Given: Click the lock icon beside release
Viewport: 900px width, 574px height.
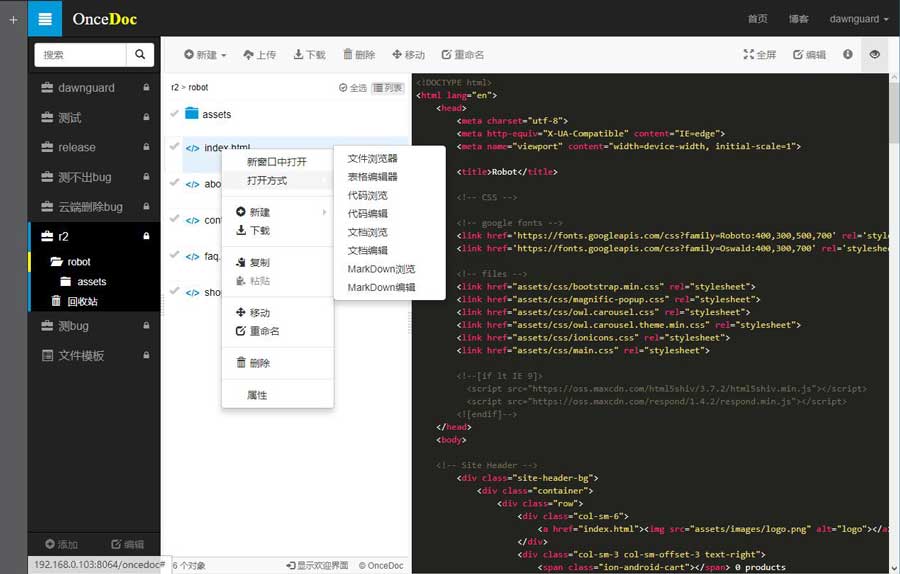Looking at the screenshot, I should pos(146,147).
